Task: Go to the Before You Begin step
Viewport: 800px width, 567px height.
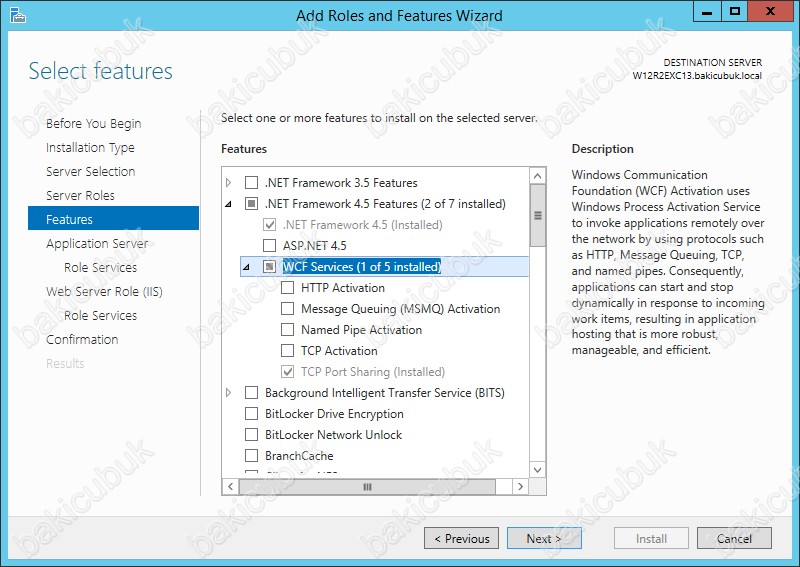Action: click(x=93, y=124)
